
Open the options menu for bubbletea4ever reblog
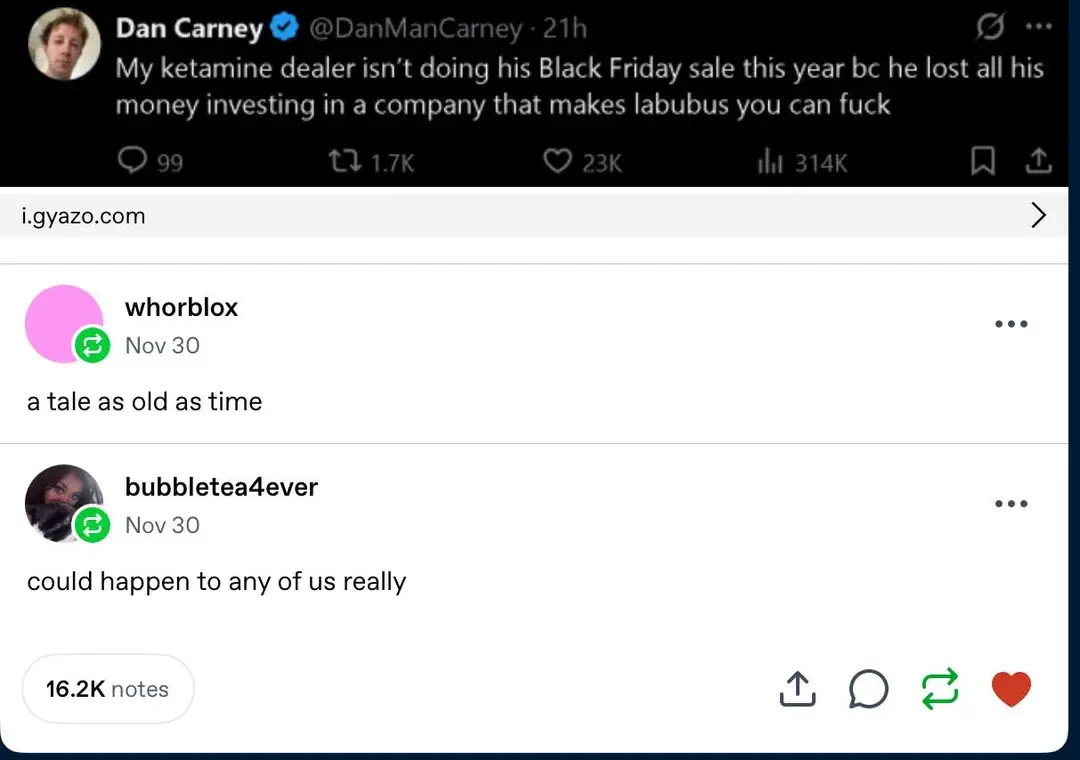tap(1011, 504)
